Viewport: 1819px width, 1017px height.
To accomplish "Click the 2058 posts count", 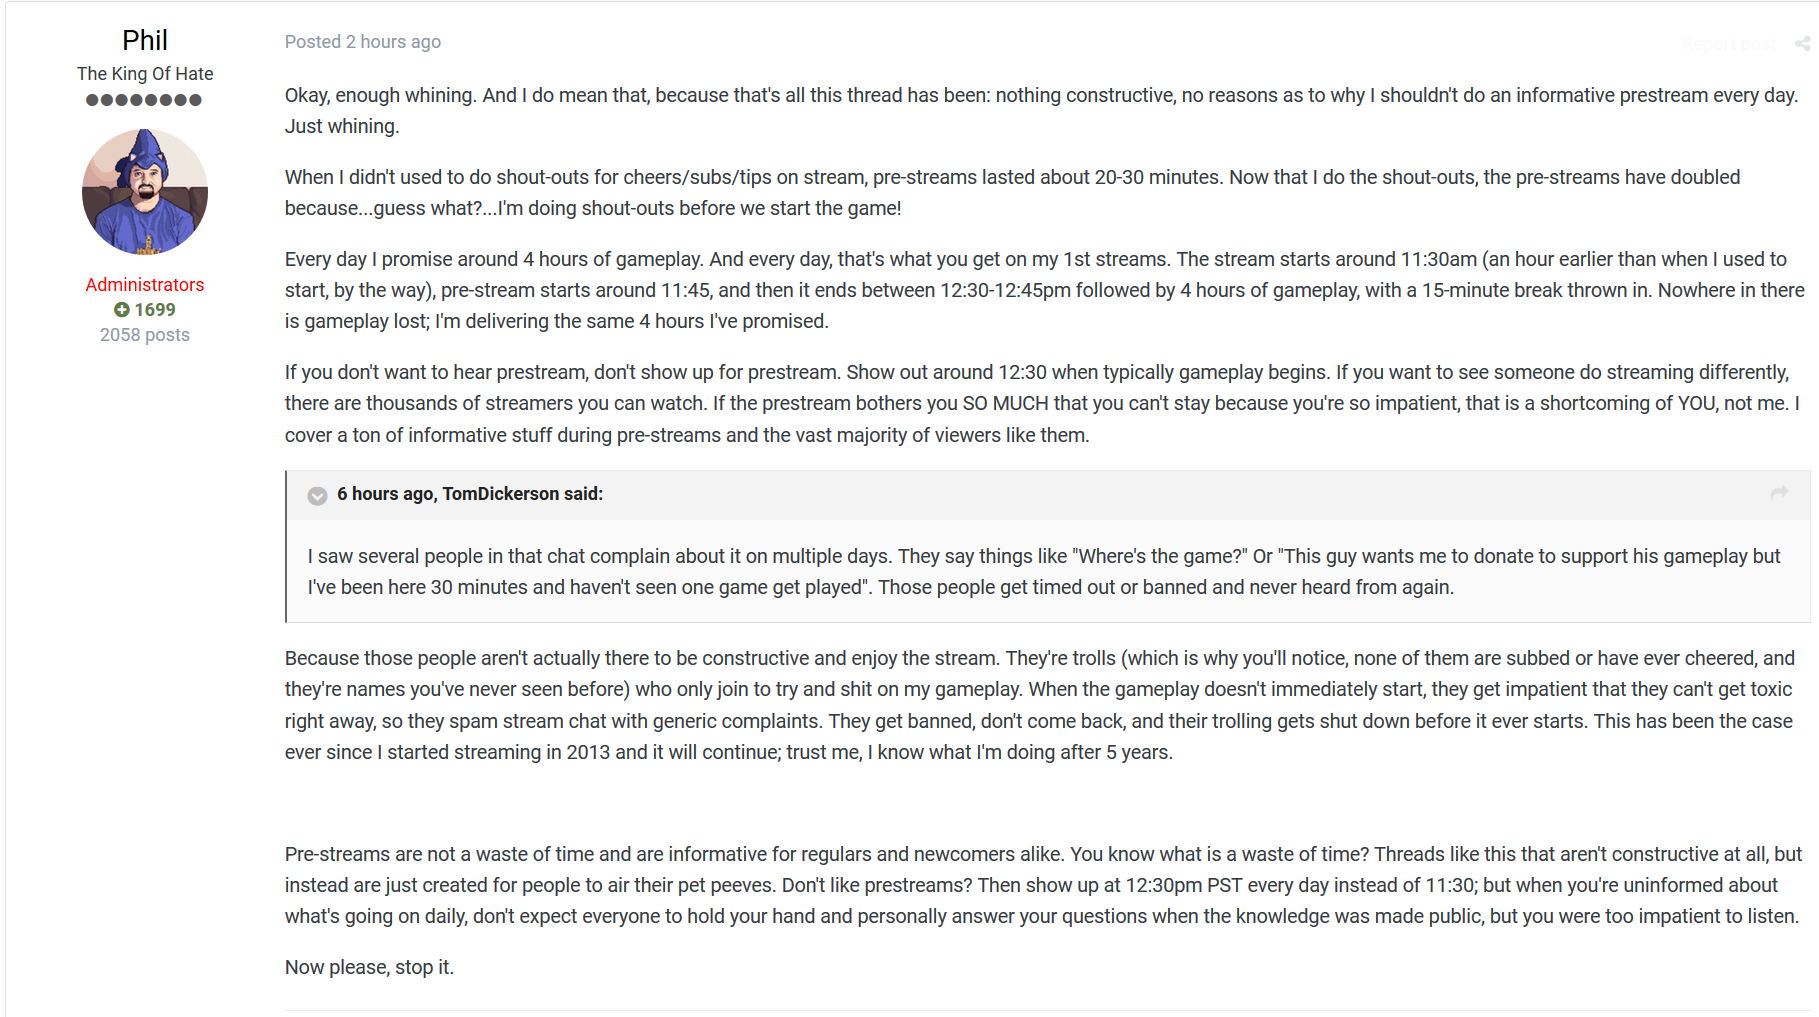I will (145, 335).
